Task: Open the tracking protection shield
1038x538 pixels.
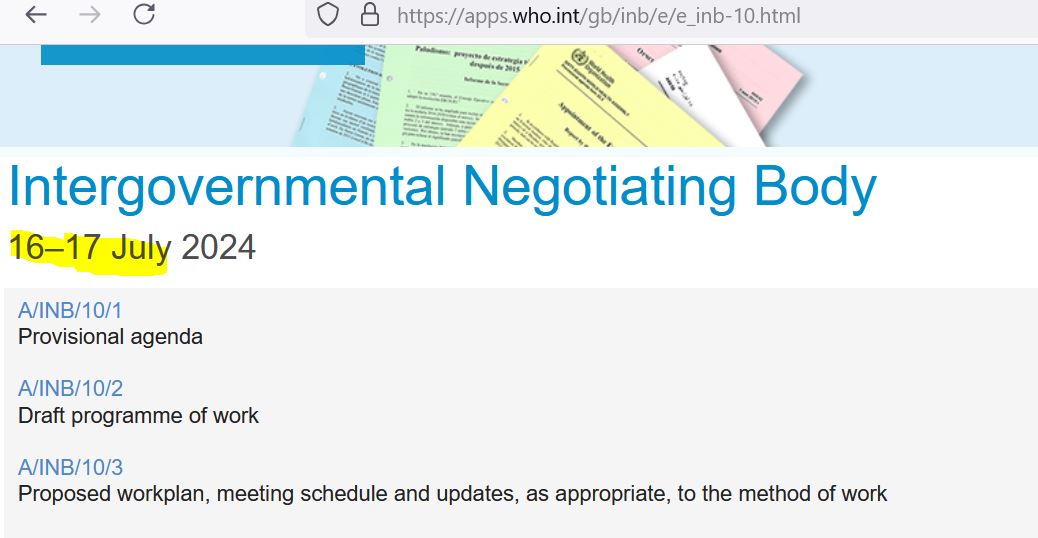Action: pos(329,15)
